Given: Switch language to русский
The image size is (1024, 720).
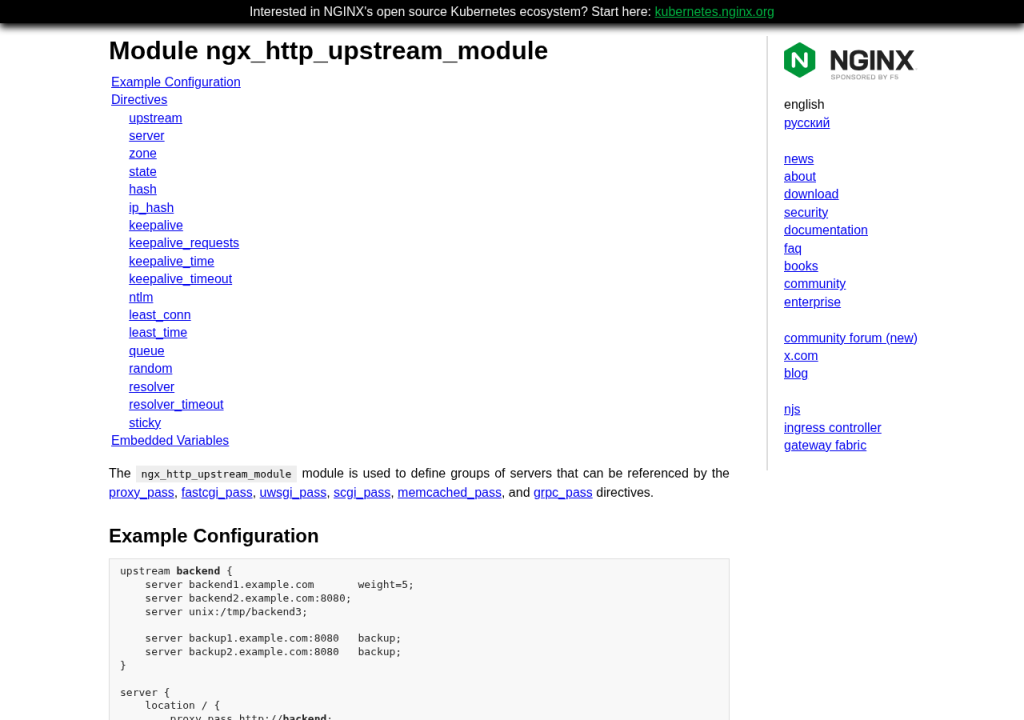Looking at the screenshot, I should pyautogui.click(x=807, y=122).
